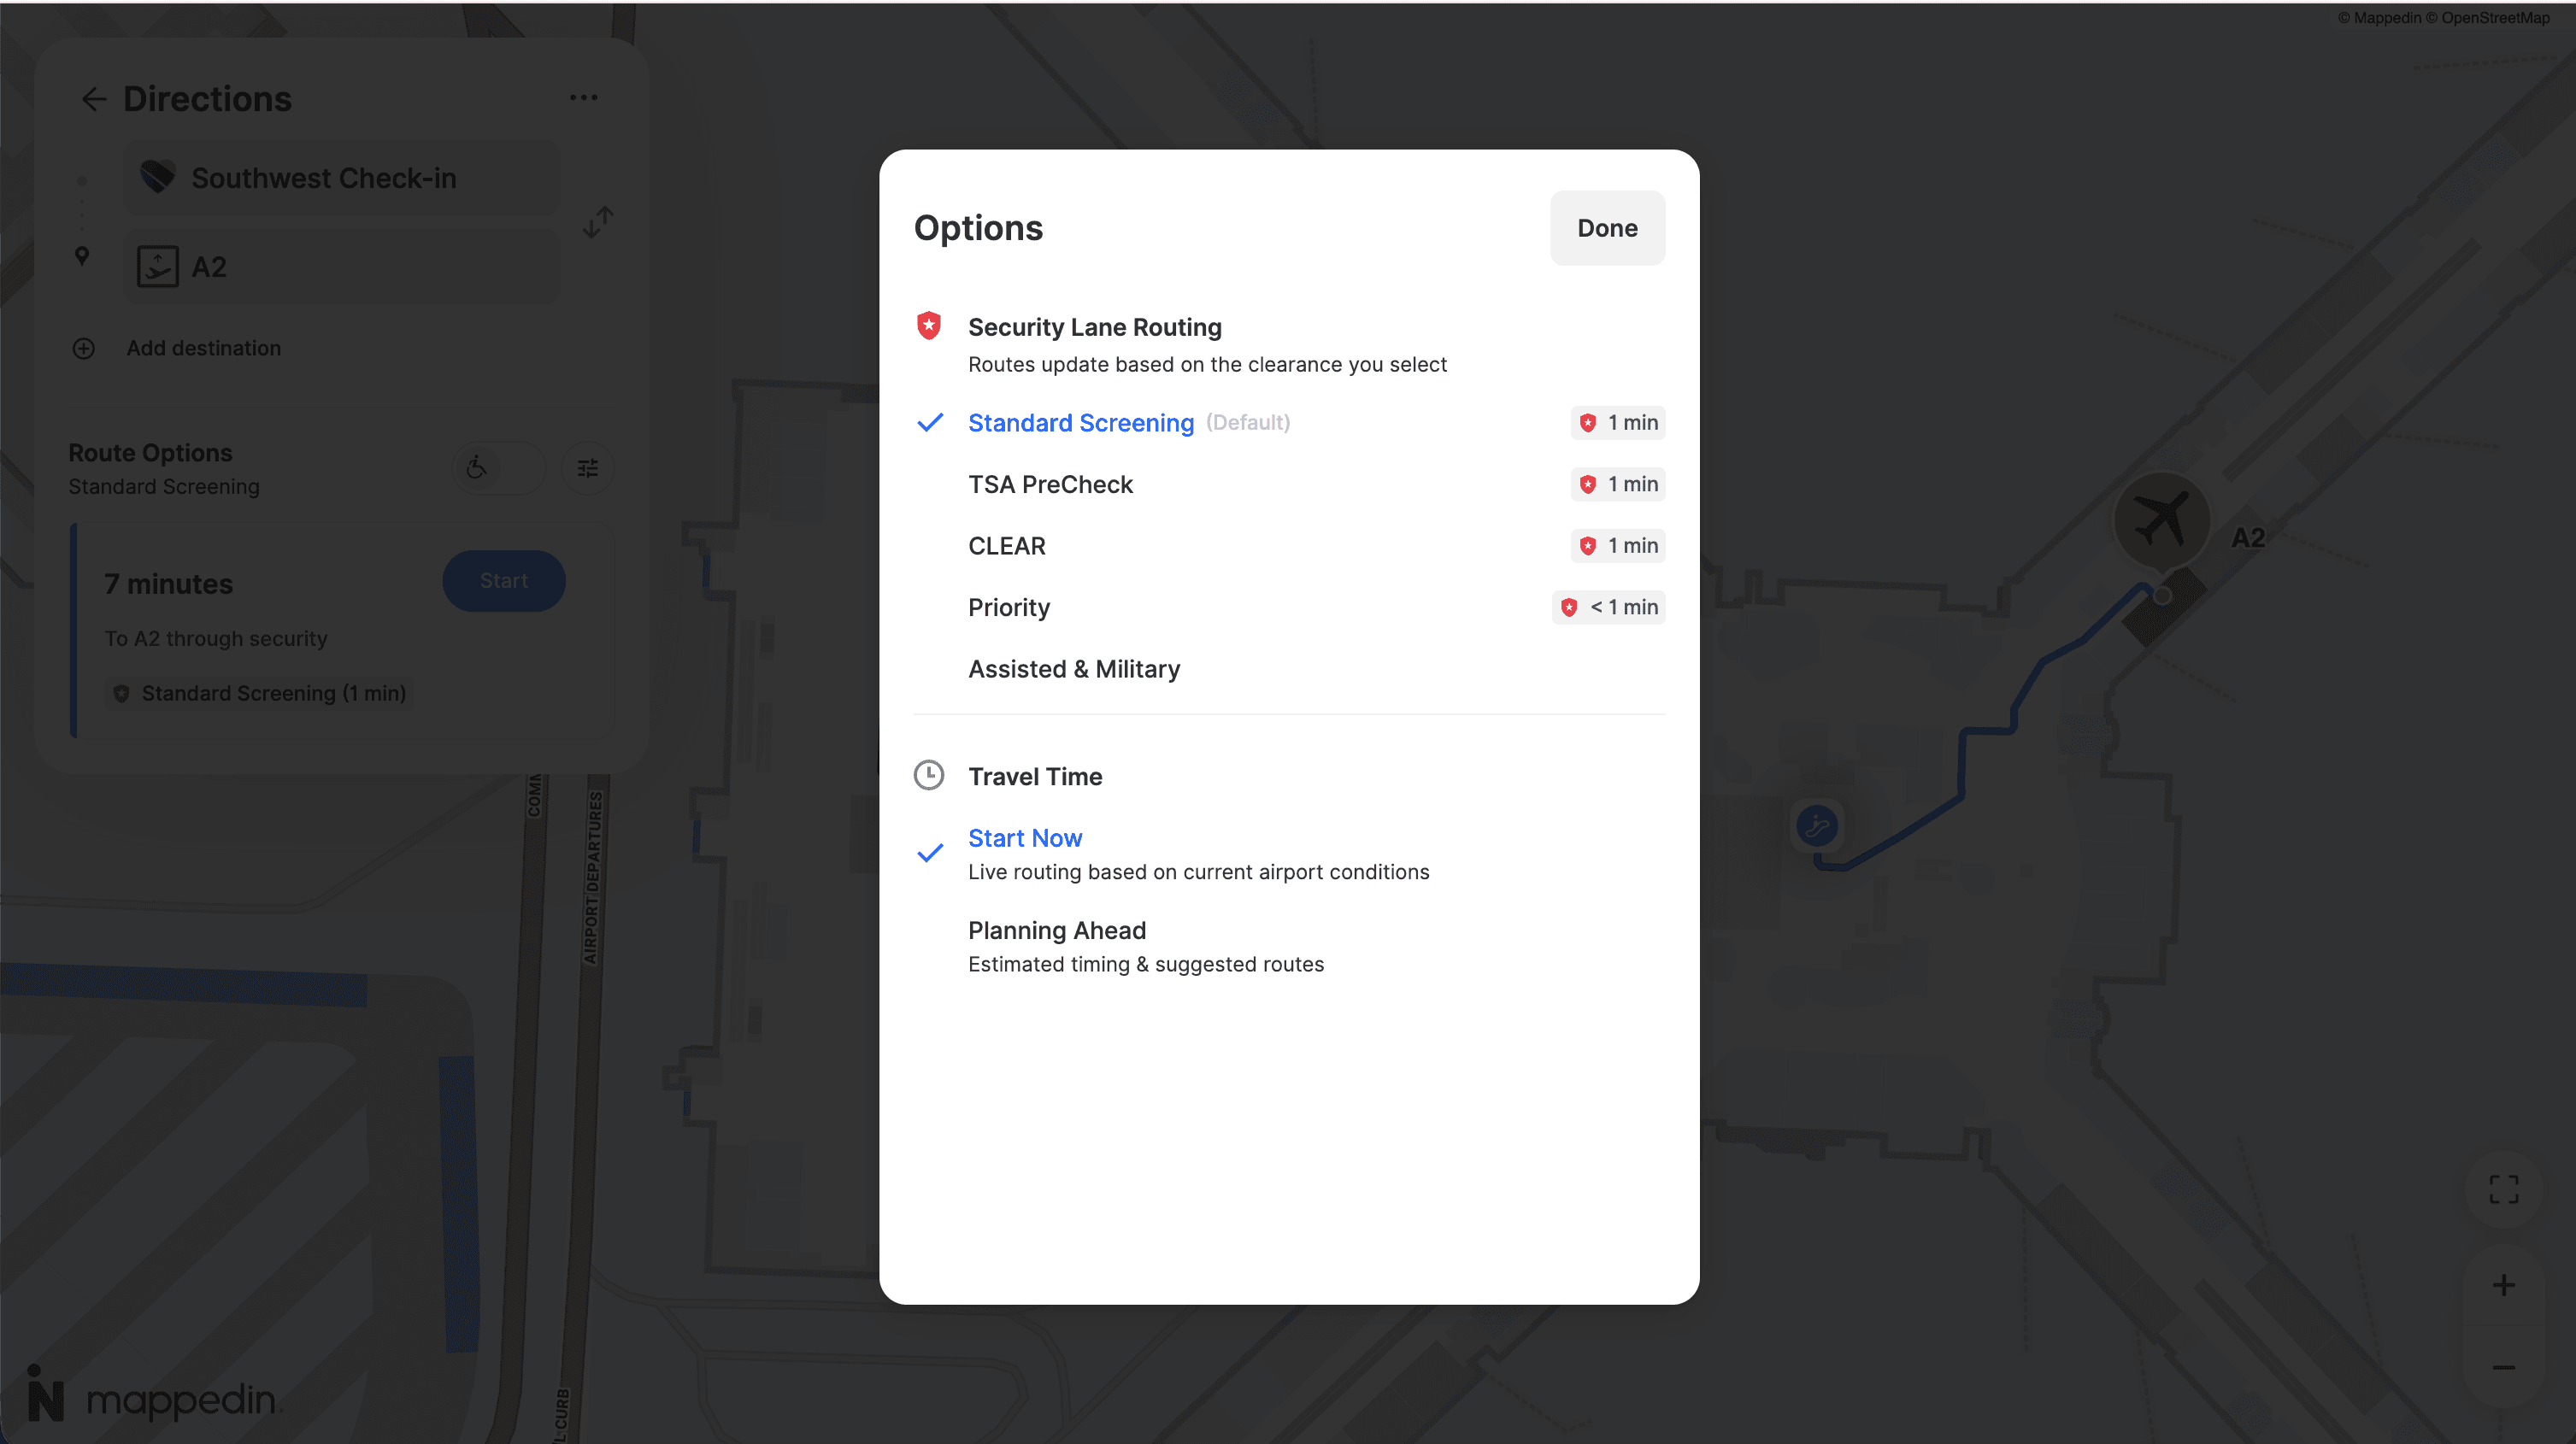Select Assisted & Military screening option

pyautogui.click(x=1073, y=668)
